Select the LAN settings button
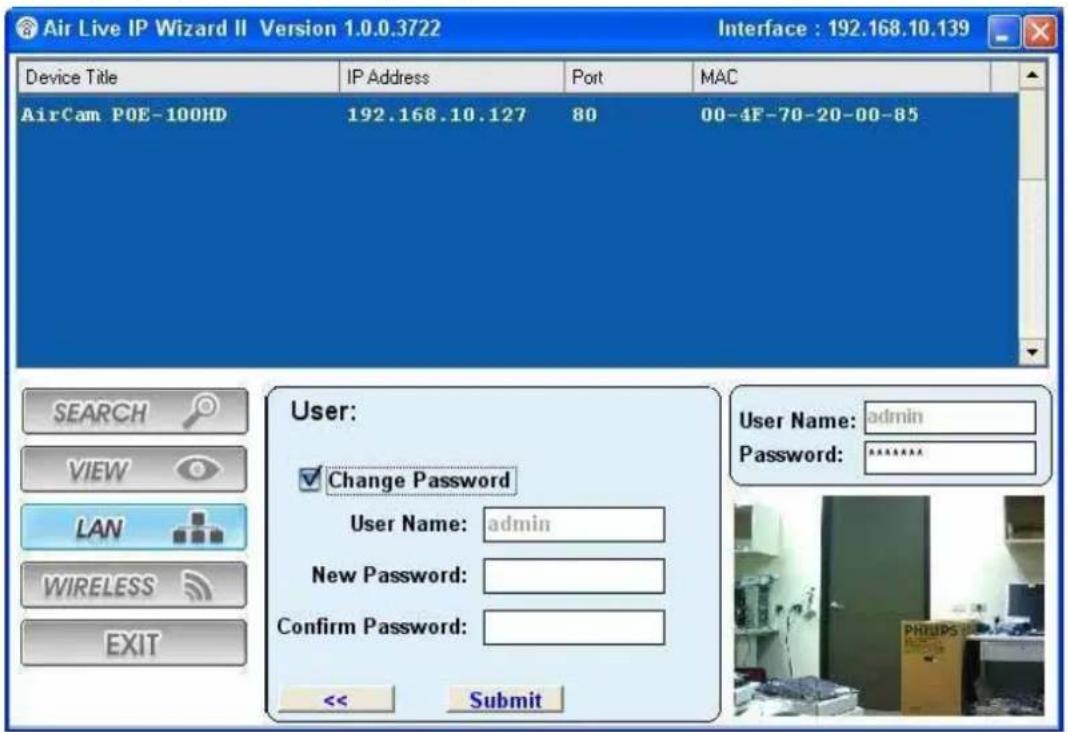Viewport: 1068px width, 732px height. pyautogui.click(x=134, y=527)
